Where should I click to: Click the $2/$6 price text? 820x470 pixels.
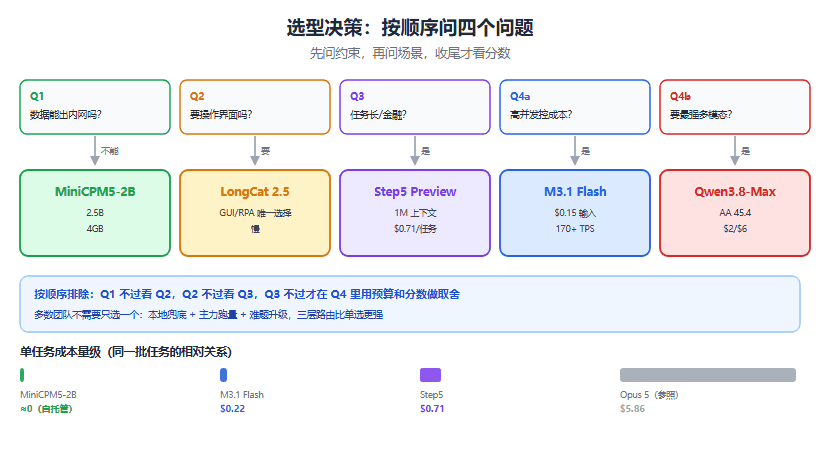pyautogui.click(x=735, y=228)
